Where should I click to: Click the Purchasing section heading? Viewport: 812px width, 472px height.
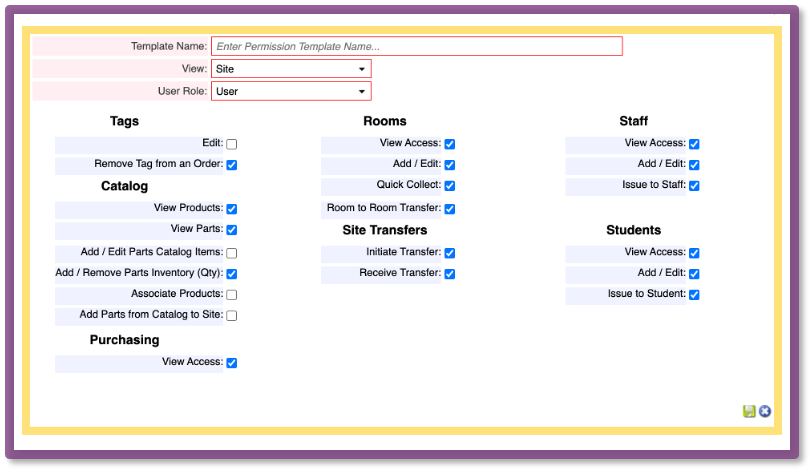pos(124,340)
